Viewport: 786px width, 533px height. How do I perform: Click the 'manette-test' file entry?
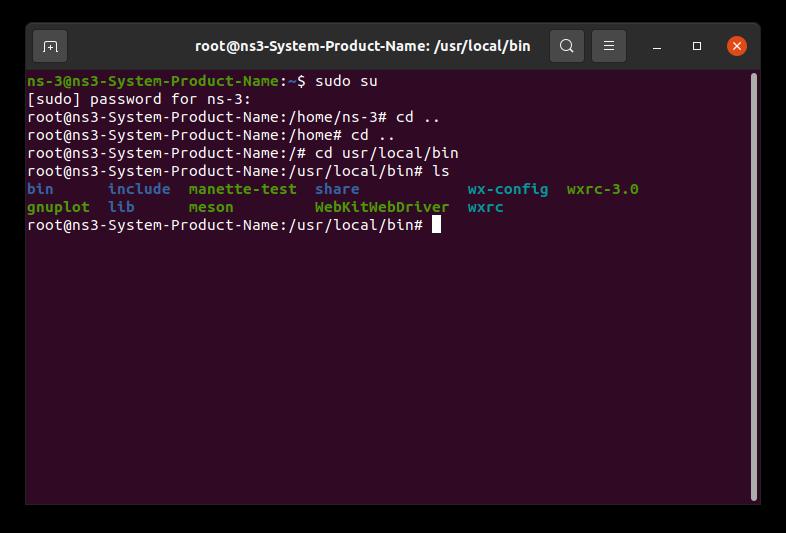point(243,190)
